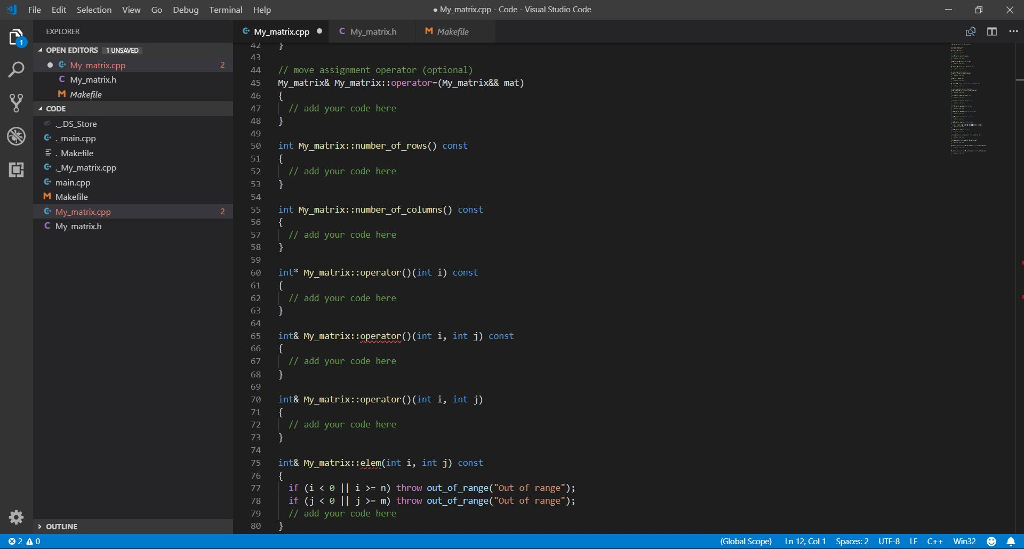
Task: Open the File menu
Action: point(35,10)
